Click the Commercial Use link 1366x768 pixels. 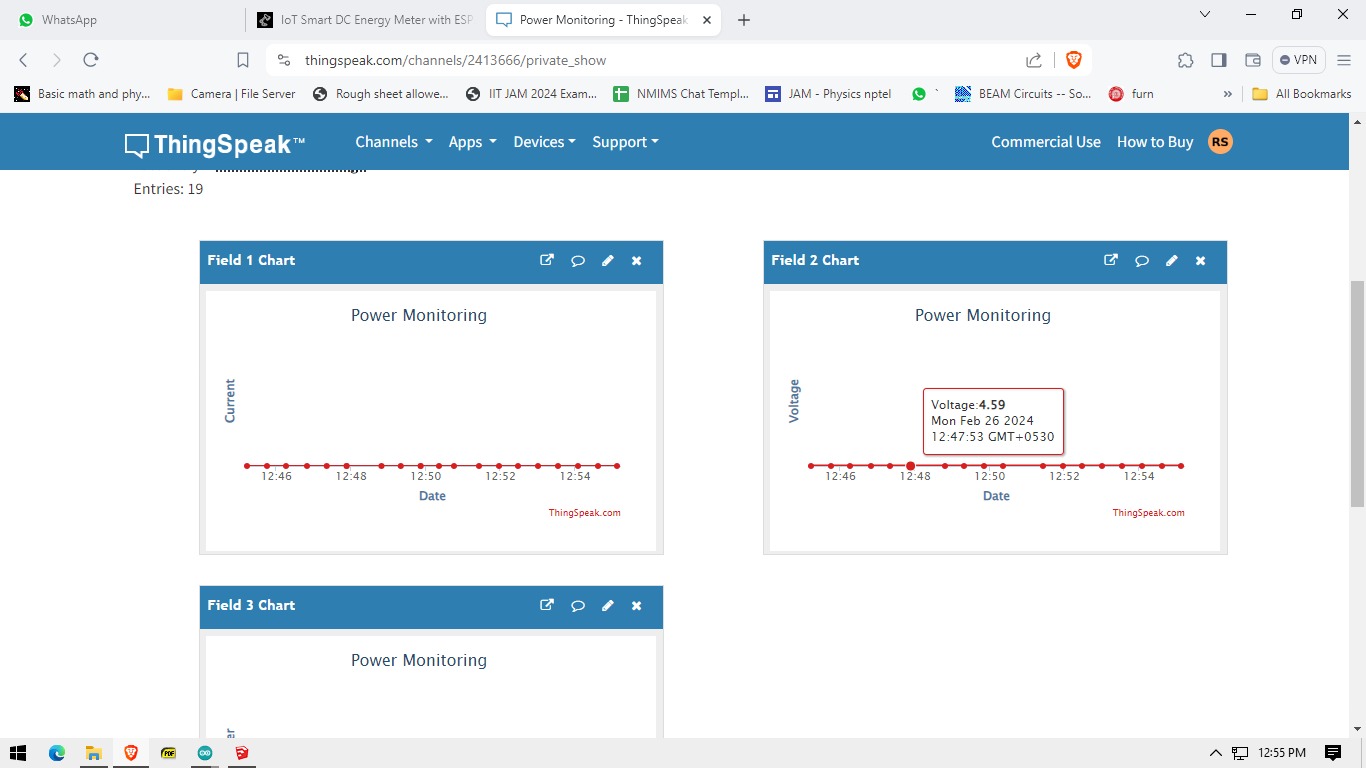click(1045, 142)
